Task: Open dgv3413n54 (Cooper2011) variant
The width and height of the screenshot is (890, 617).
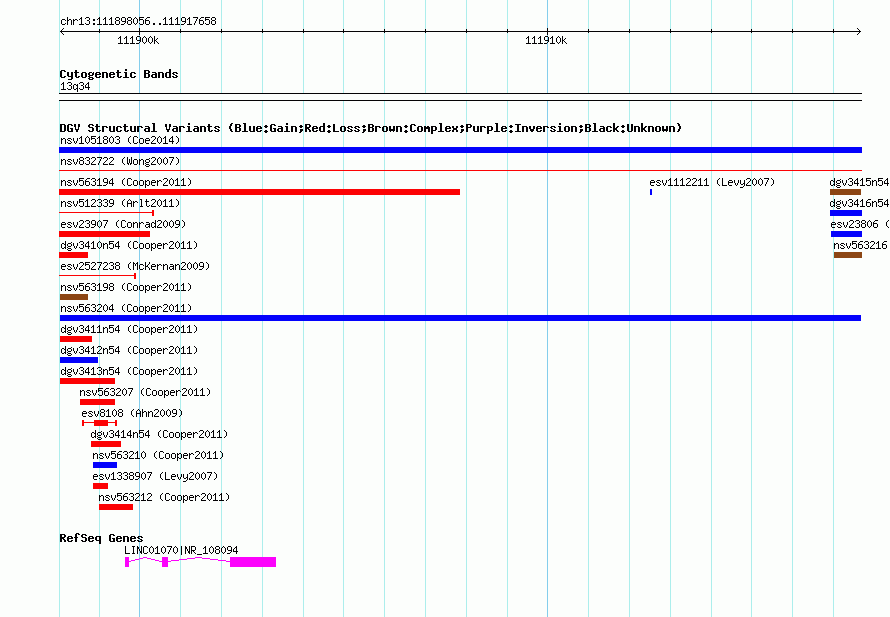Action: (x=129, y=371)
